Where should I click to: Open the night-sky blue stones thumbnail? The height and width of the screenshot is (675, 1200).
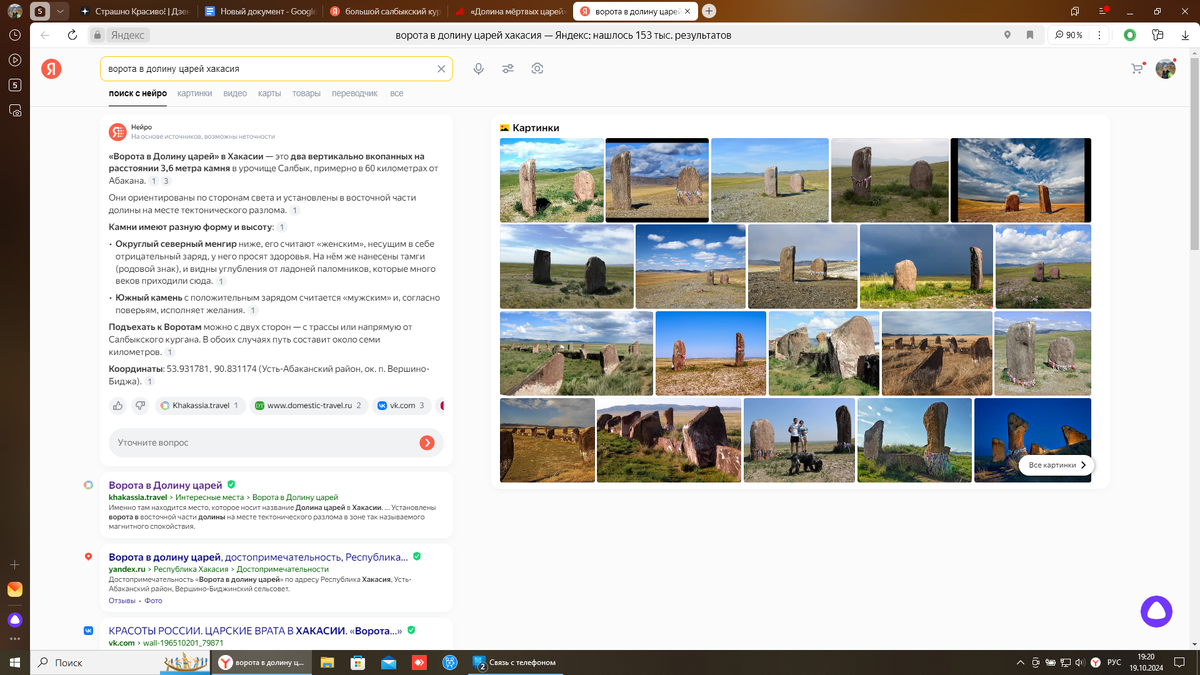coord(1032,440)
